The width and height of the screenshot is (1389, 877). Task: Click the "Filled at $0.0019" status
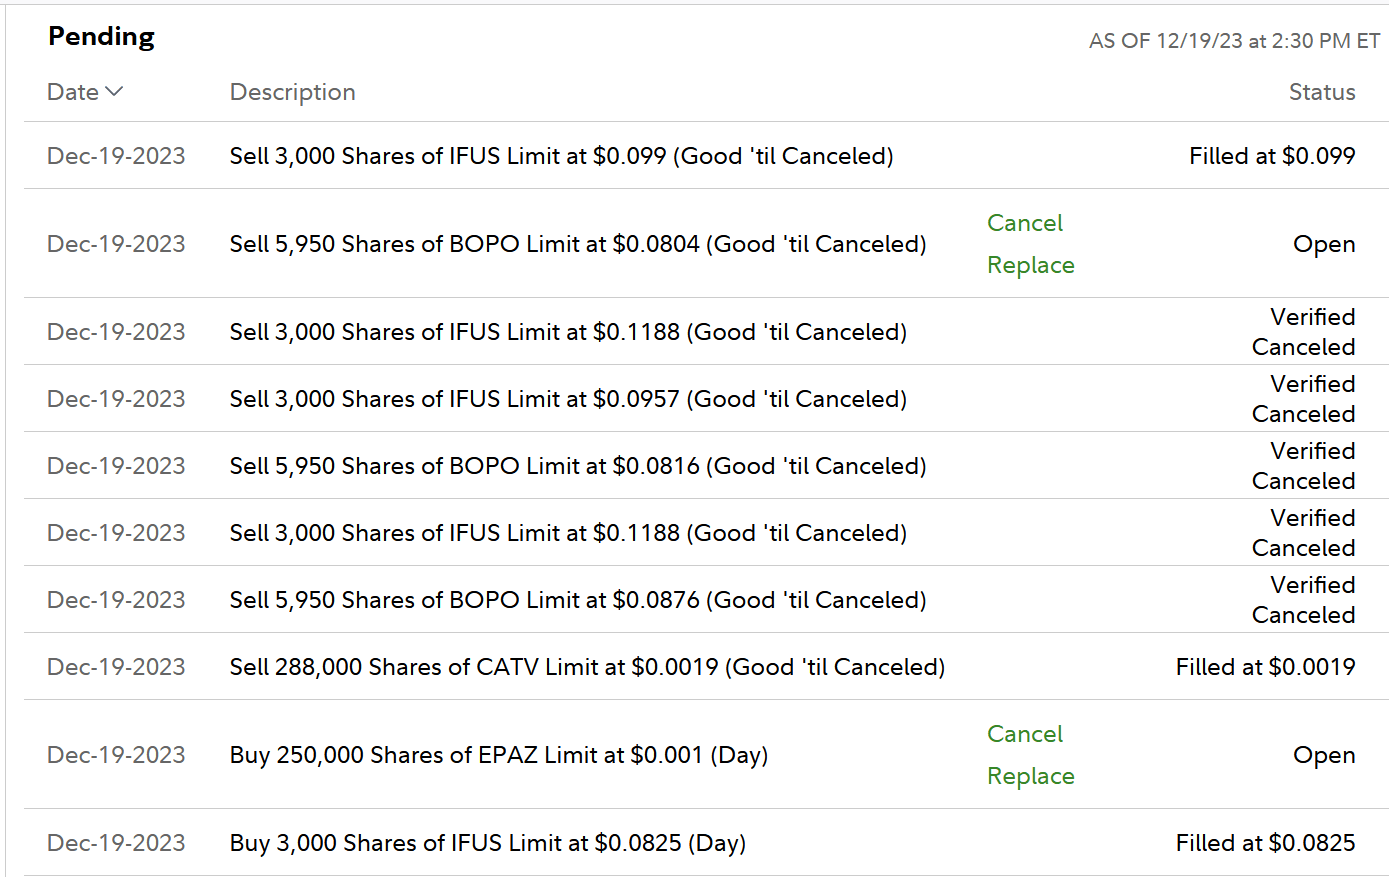1265,667
